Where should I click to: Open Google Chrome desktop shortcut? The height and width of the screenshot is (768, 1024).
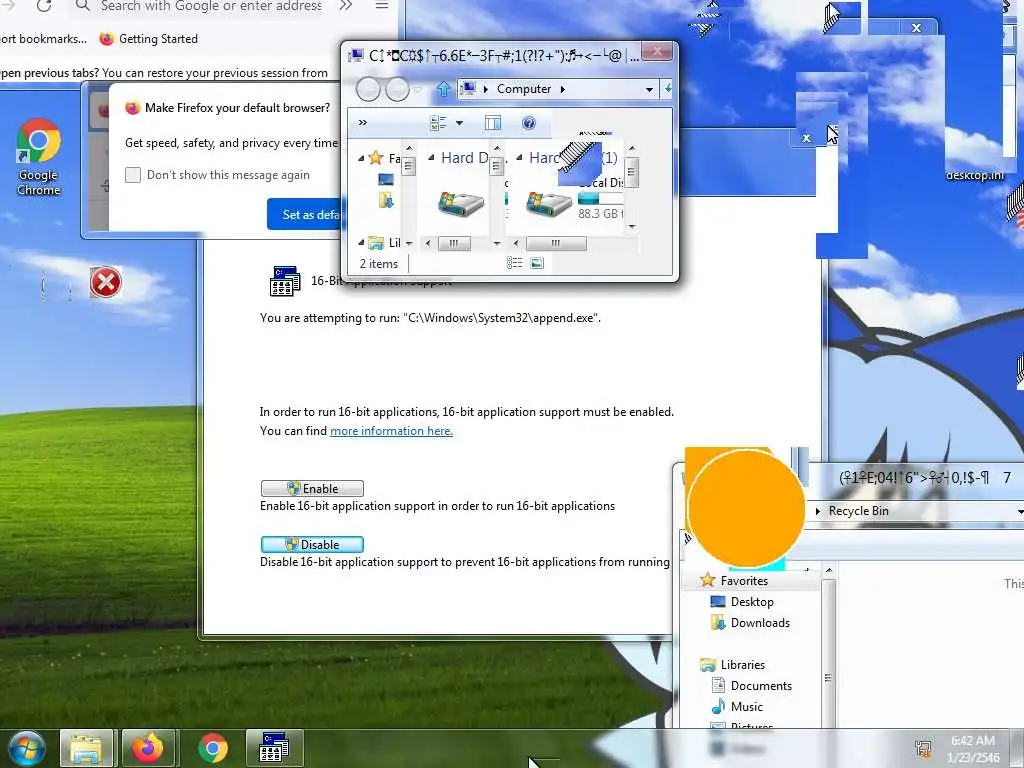pos(39,157)
